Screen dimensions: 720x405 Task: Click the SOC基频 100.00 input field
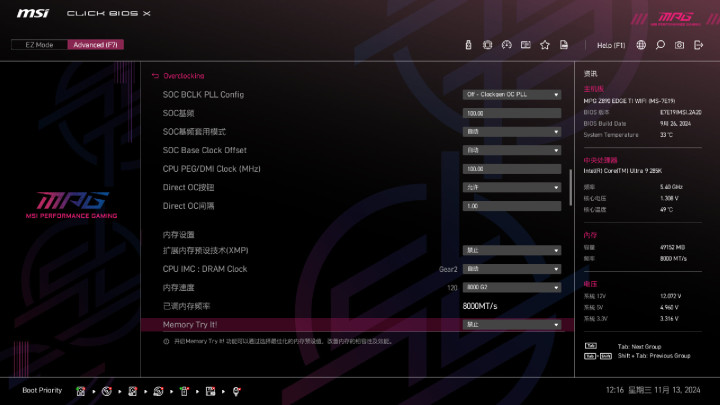pyautogui.click(x=512, y=113)
